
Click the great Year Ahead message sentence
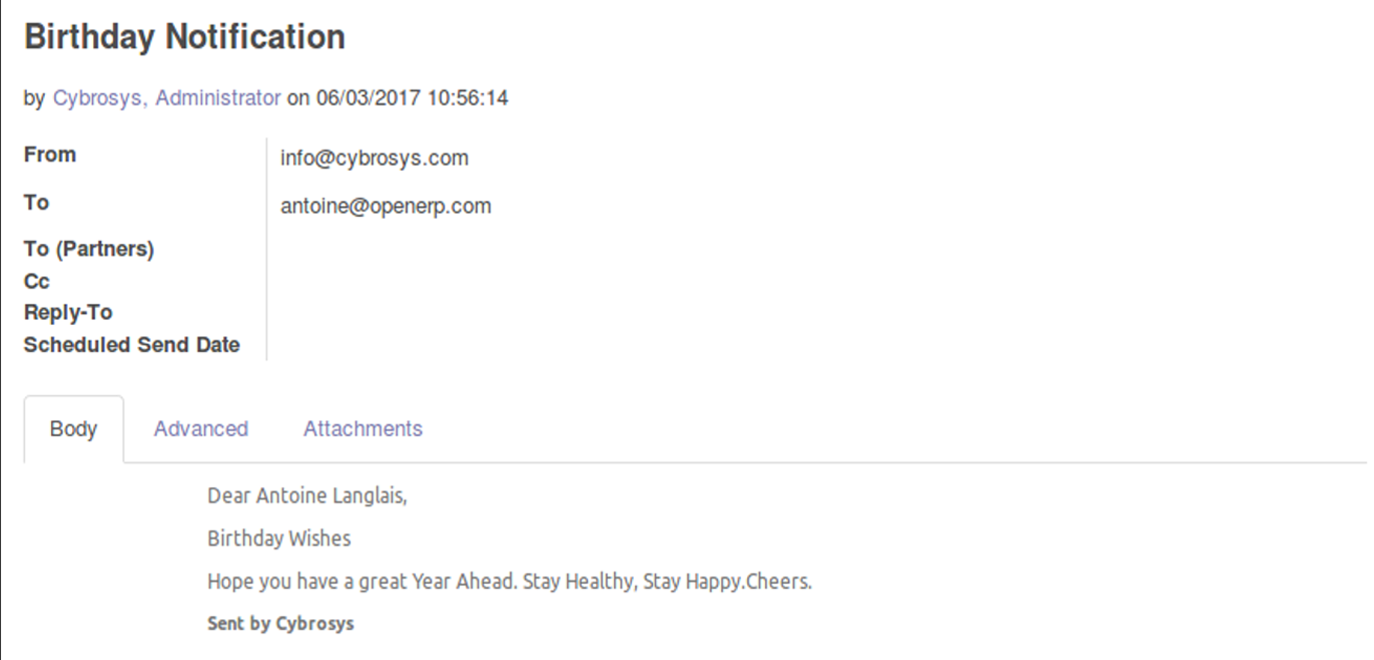coord(509,581)
